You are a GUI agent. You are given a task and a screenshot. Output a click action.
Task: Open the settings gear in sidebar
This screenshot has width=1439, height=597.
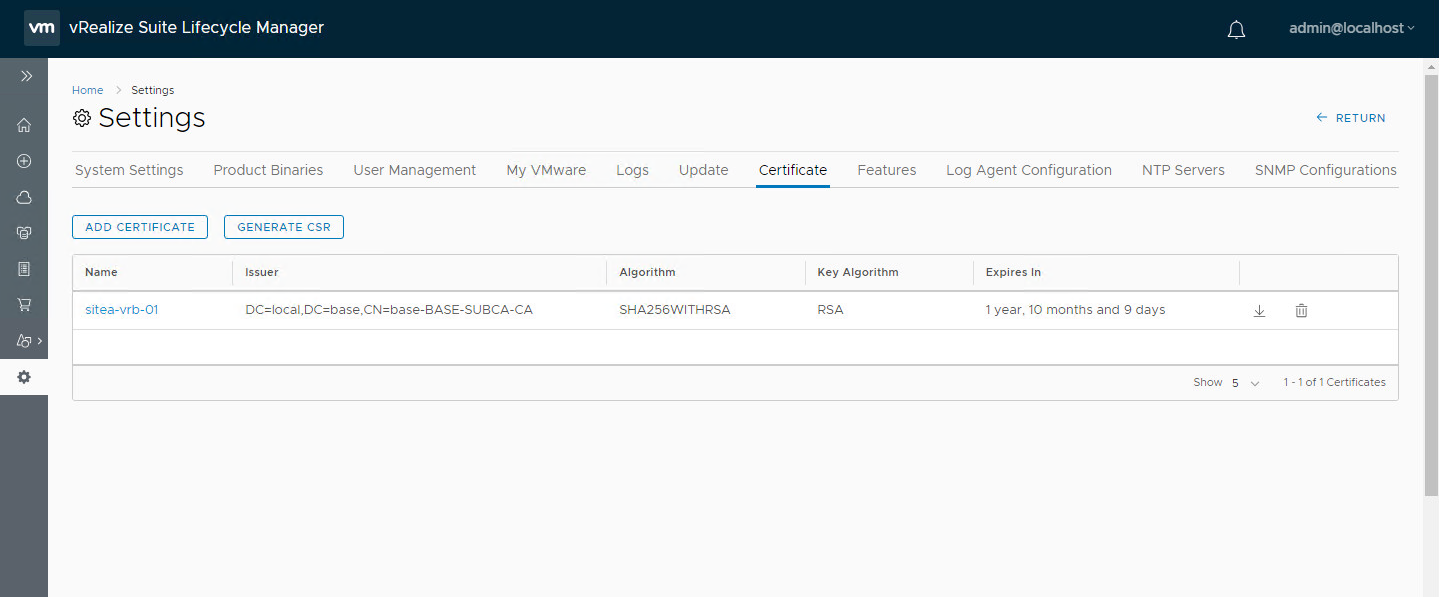24,377
